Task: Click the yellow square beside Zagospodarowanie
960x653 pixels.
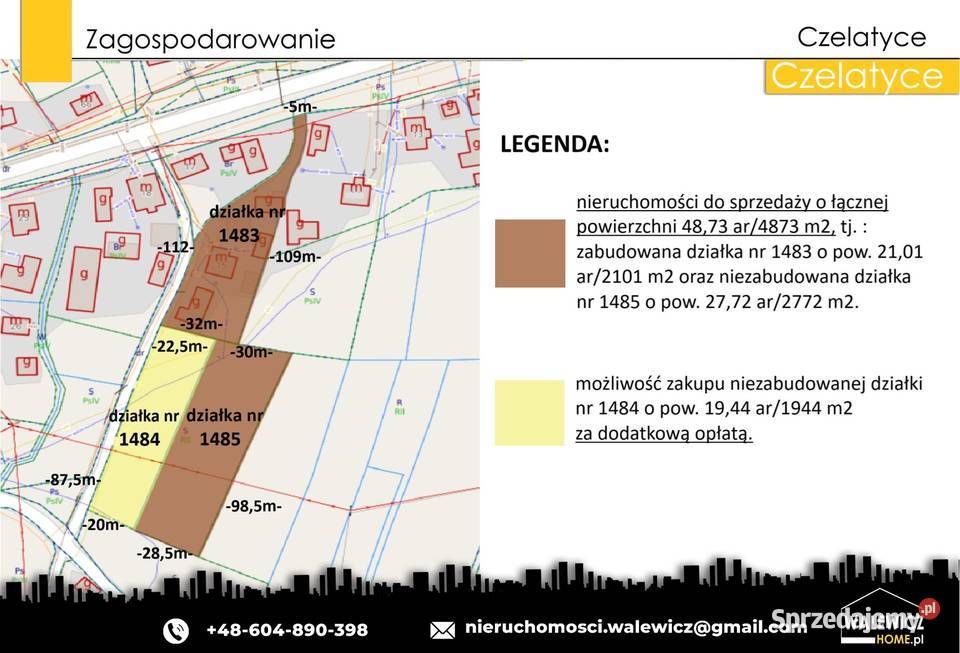Action: (47, 40)
